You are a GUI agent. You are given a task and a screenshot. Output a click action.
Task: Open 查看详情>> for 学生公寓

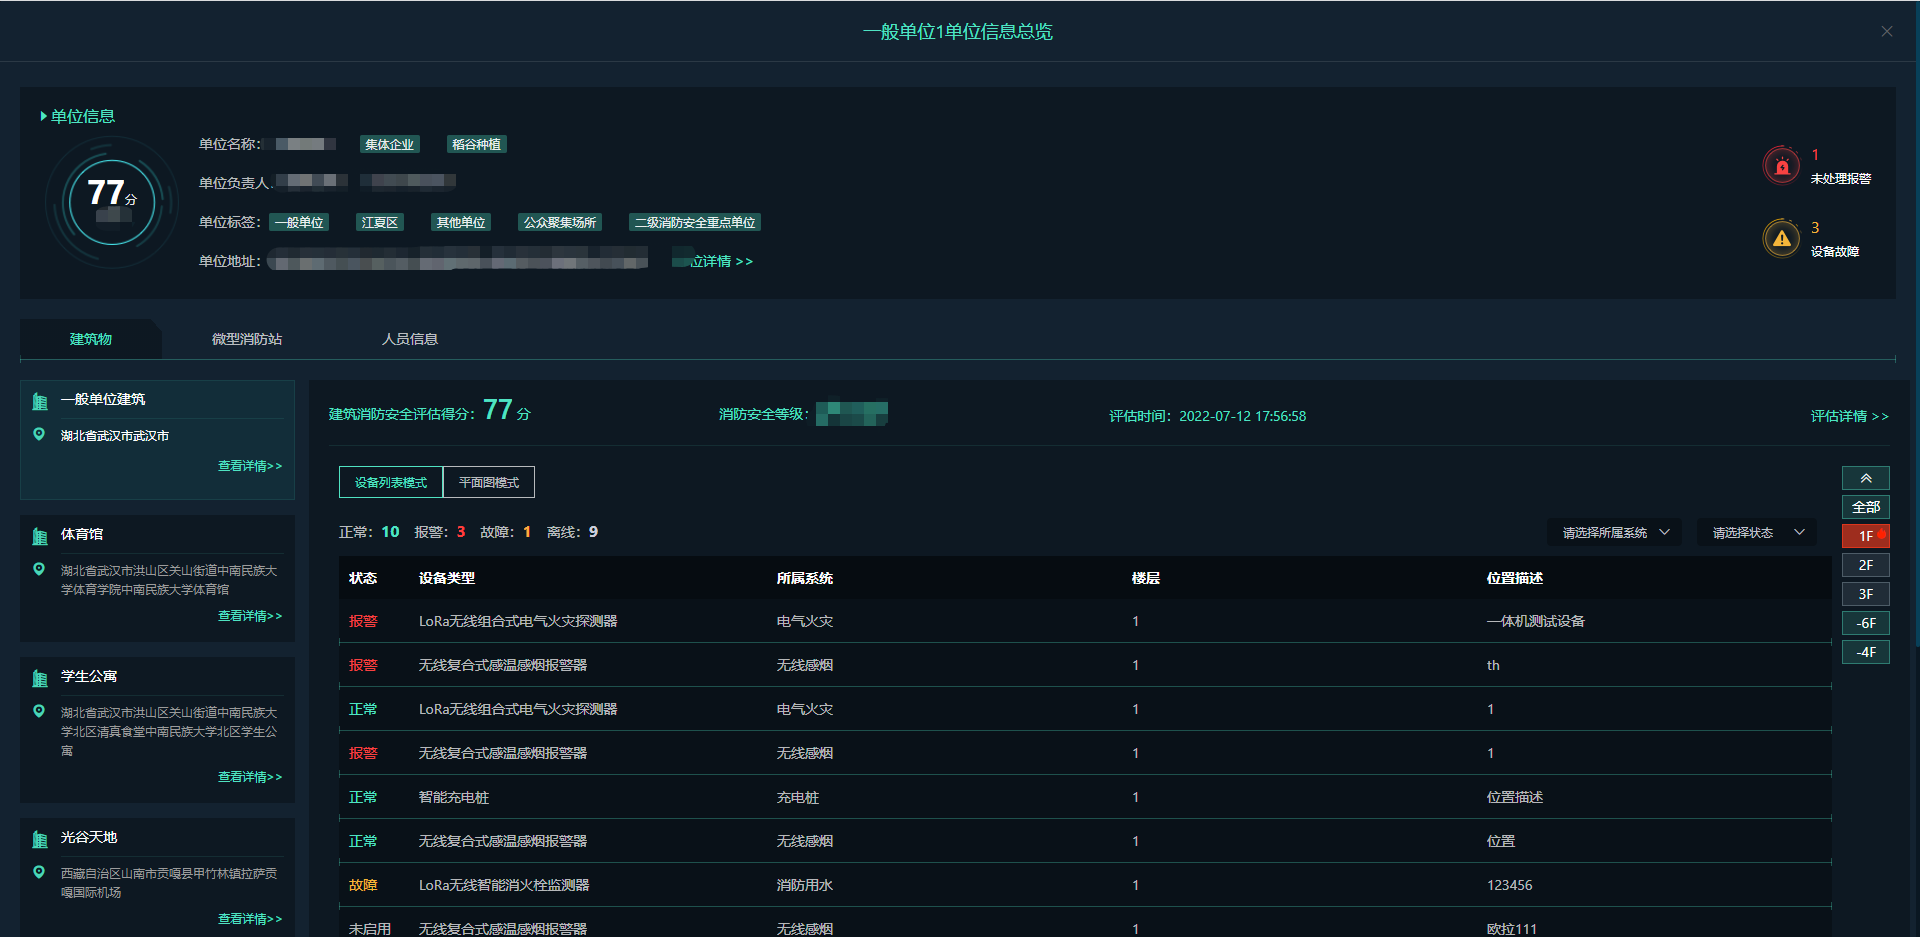[x=250, y=777]
